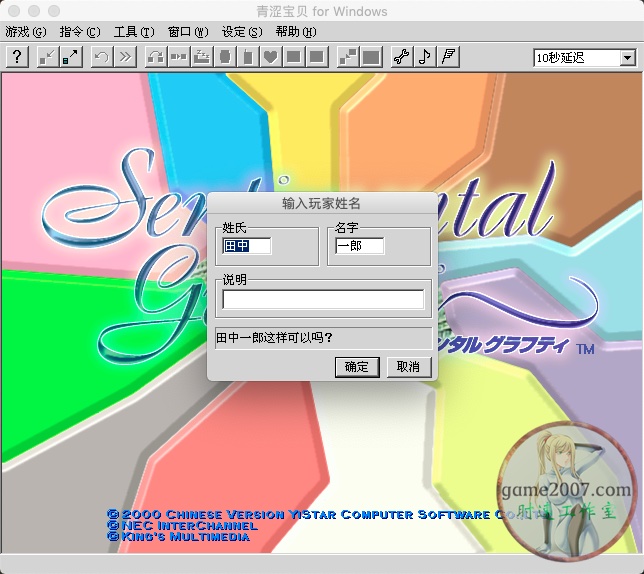
Task: Open the 窗口(W) menu
Action: click(x=188, y=32)
